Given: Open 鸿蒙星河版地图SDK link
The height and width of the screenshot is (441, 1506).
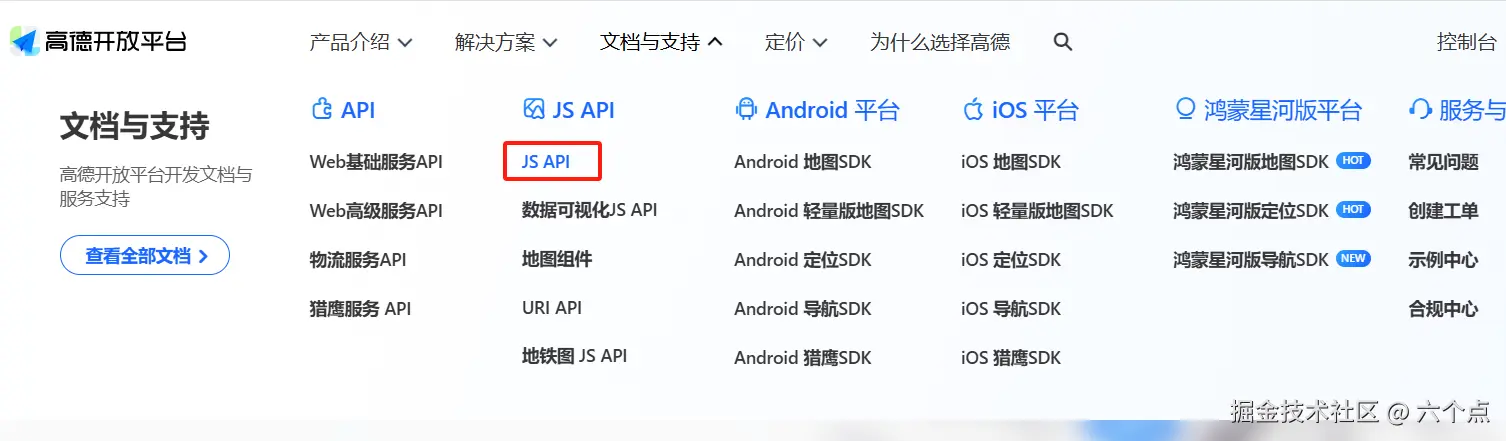Looking at the screenshot, I should (1251, 162).
